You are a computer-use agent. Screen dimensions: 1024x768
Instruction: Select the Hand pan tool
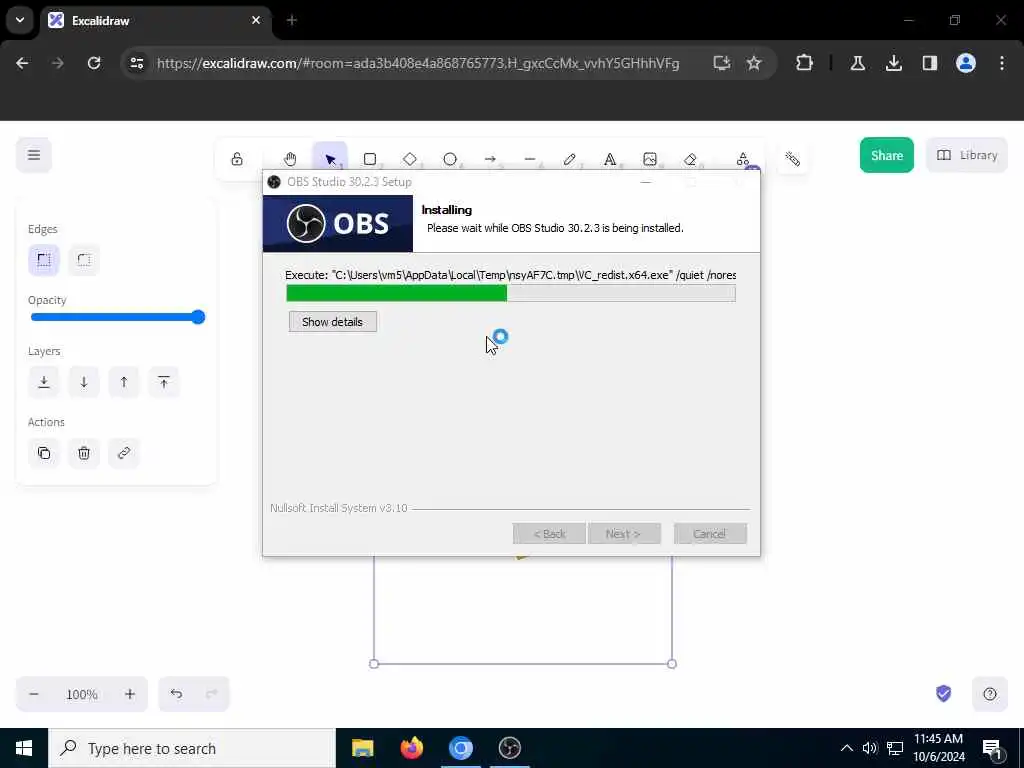click(x=290, y=159)
